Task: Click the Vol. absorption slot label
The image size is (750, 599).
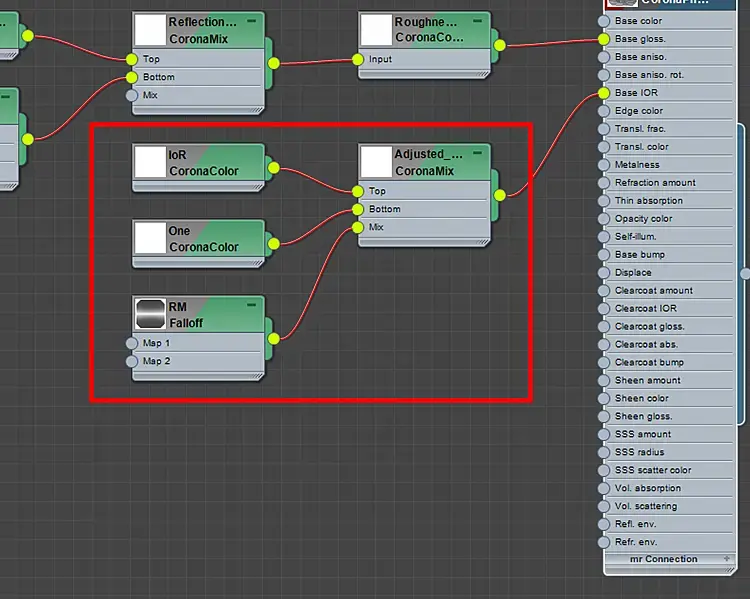Action: [x=648, y=488]
